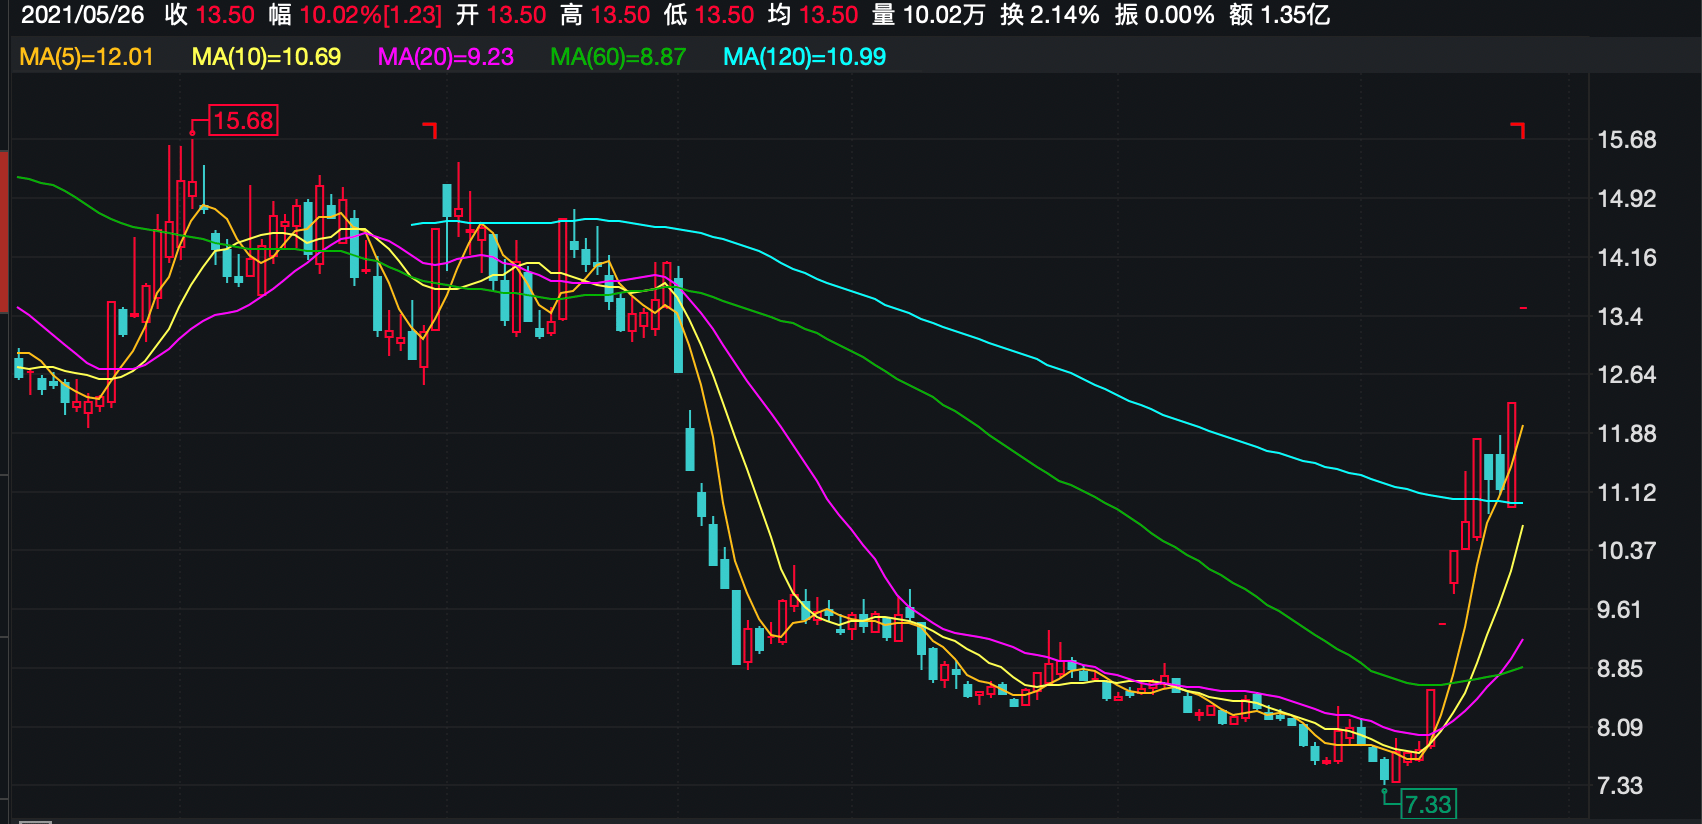Click the small red dash beside 13.4 axis level
Image resolution: width=1702 pixels, height=824 pixels.
(1523, 308)
